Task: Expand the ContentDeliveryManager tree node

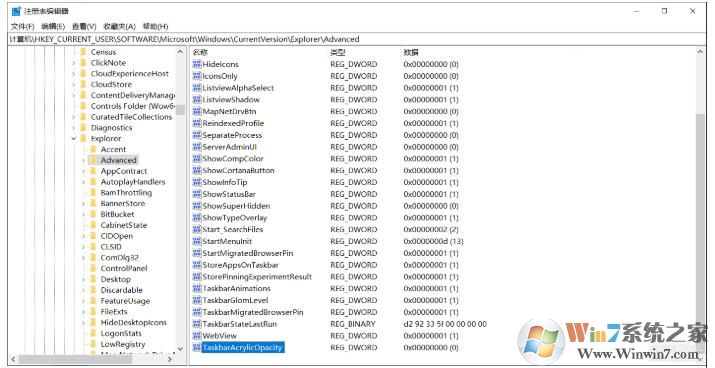Action: [x=73, y=95]
